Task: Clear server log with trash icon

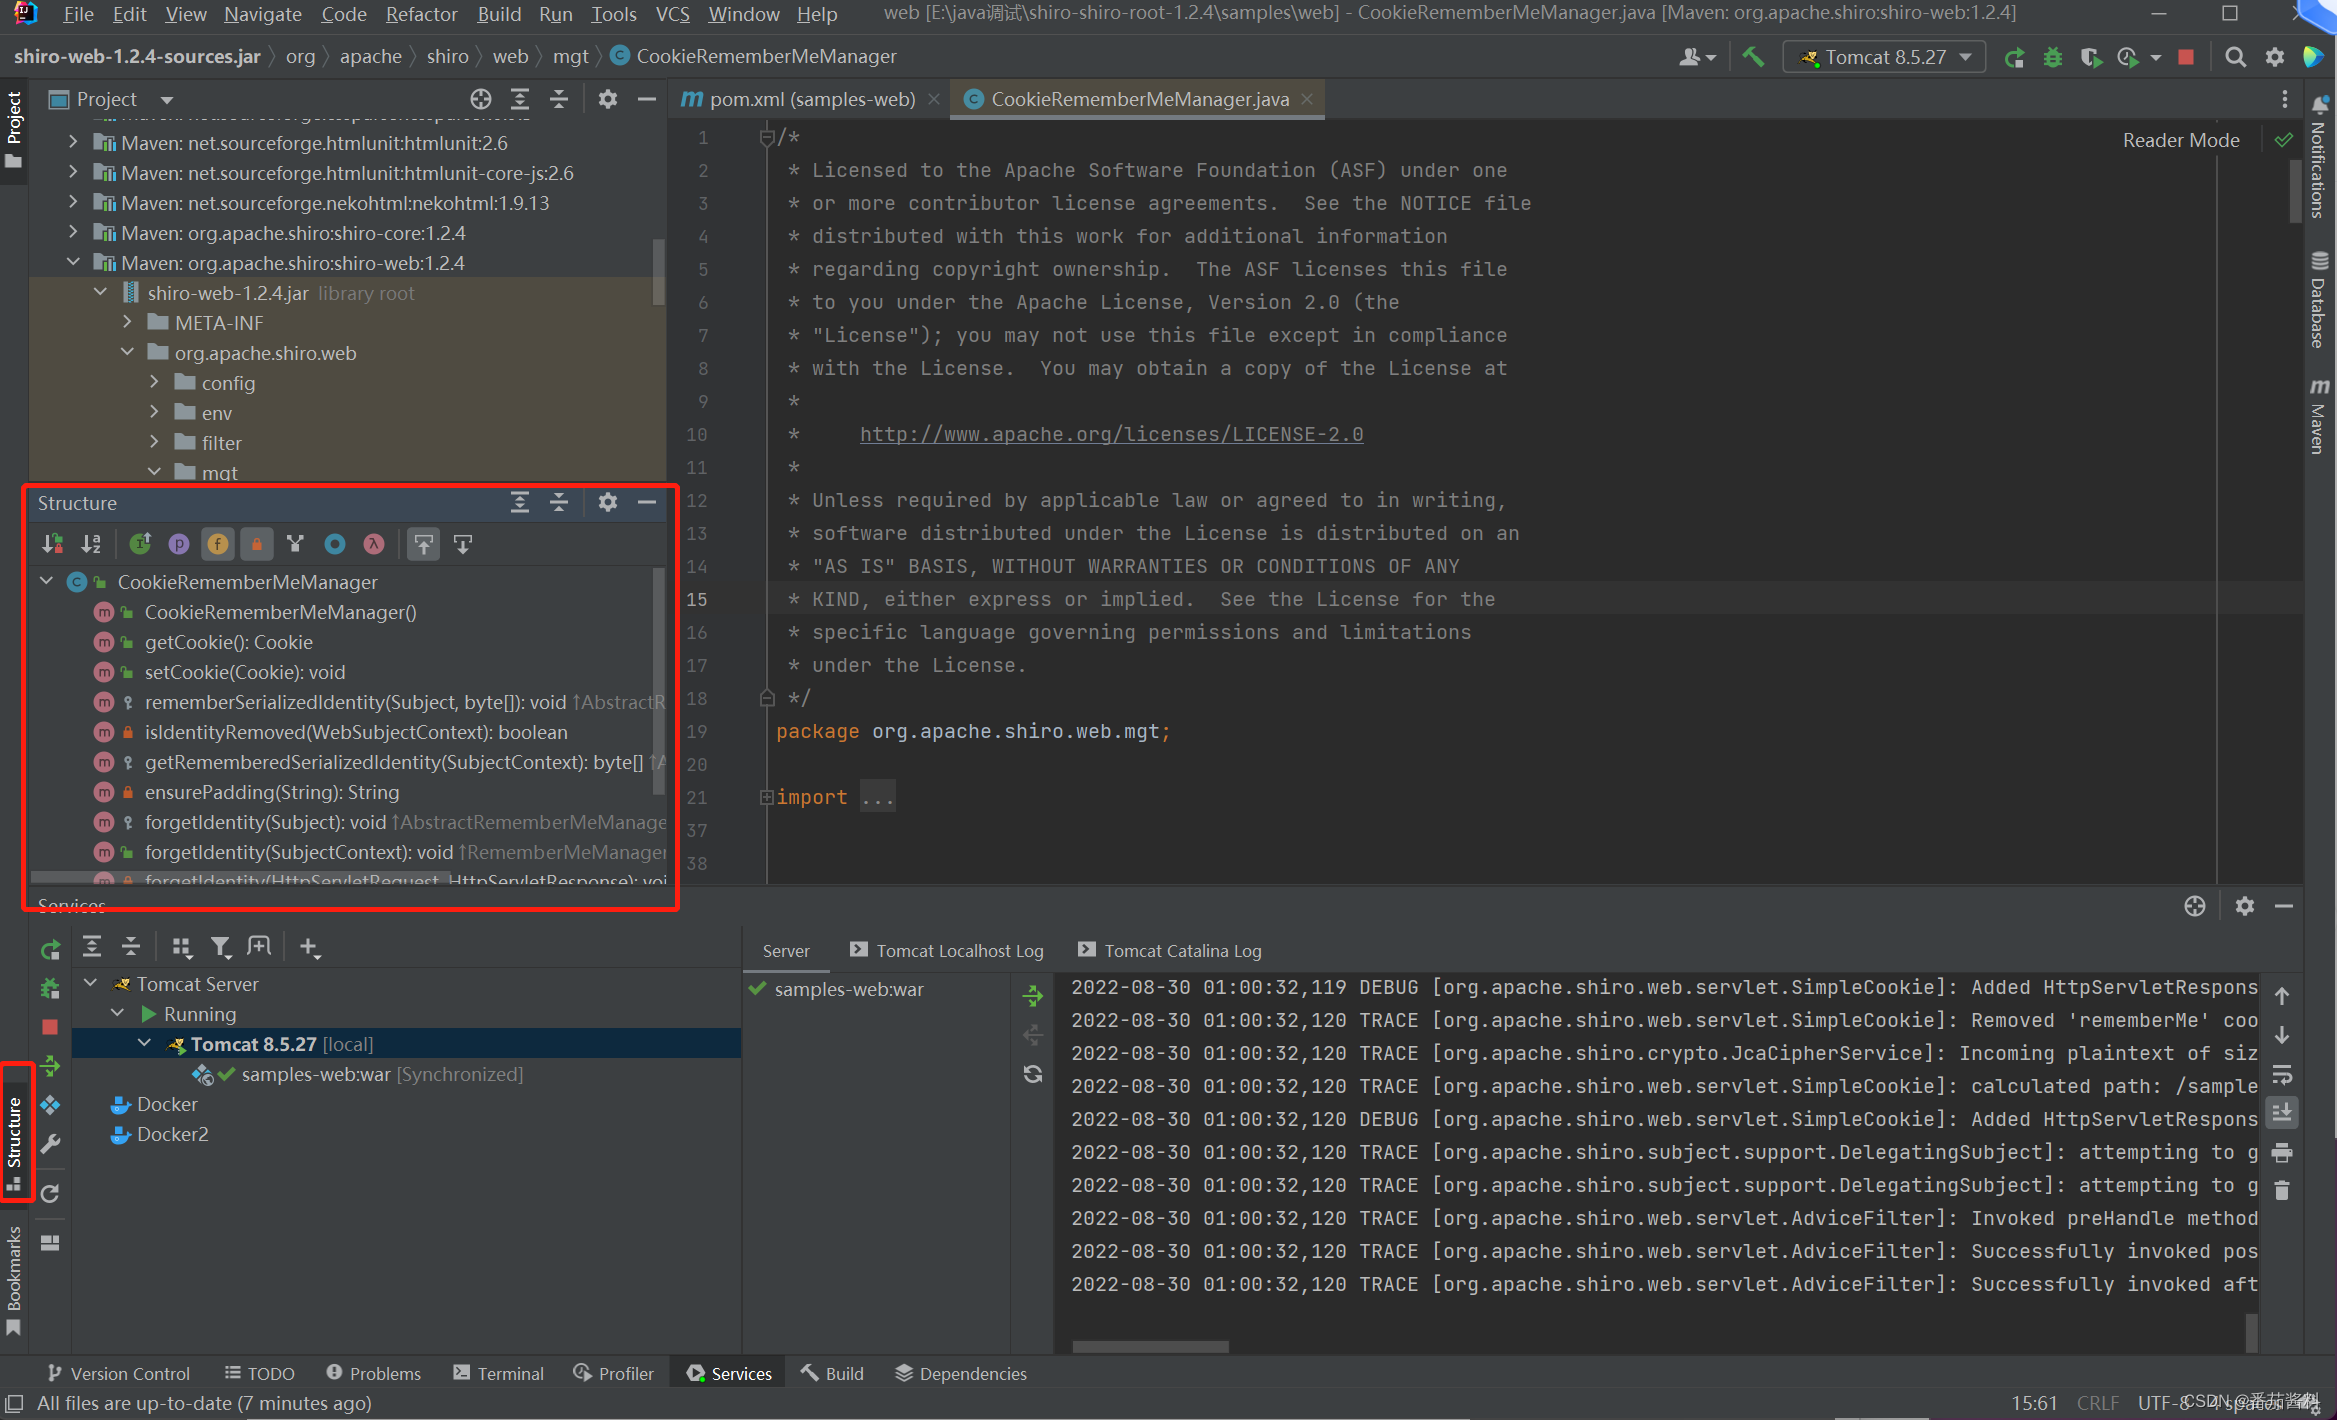Action: point(2282,1190)
